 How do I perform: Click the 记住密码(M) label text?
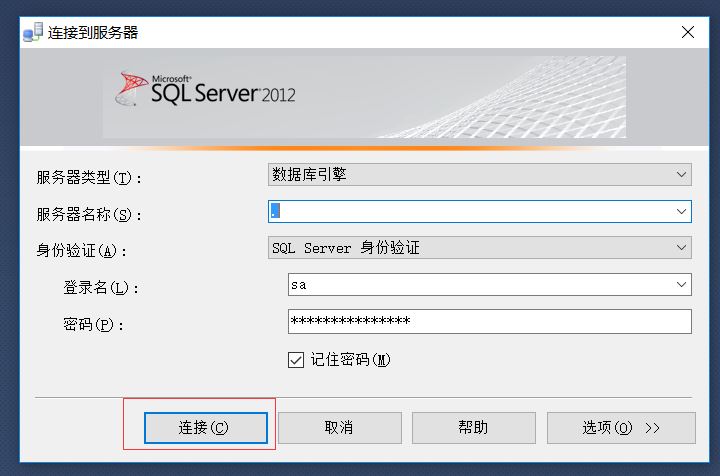[x=349, y=360]
